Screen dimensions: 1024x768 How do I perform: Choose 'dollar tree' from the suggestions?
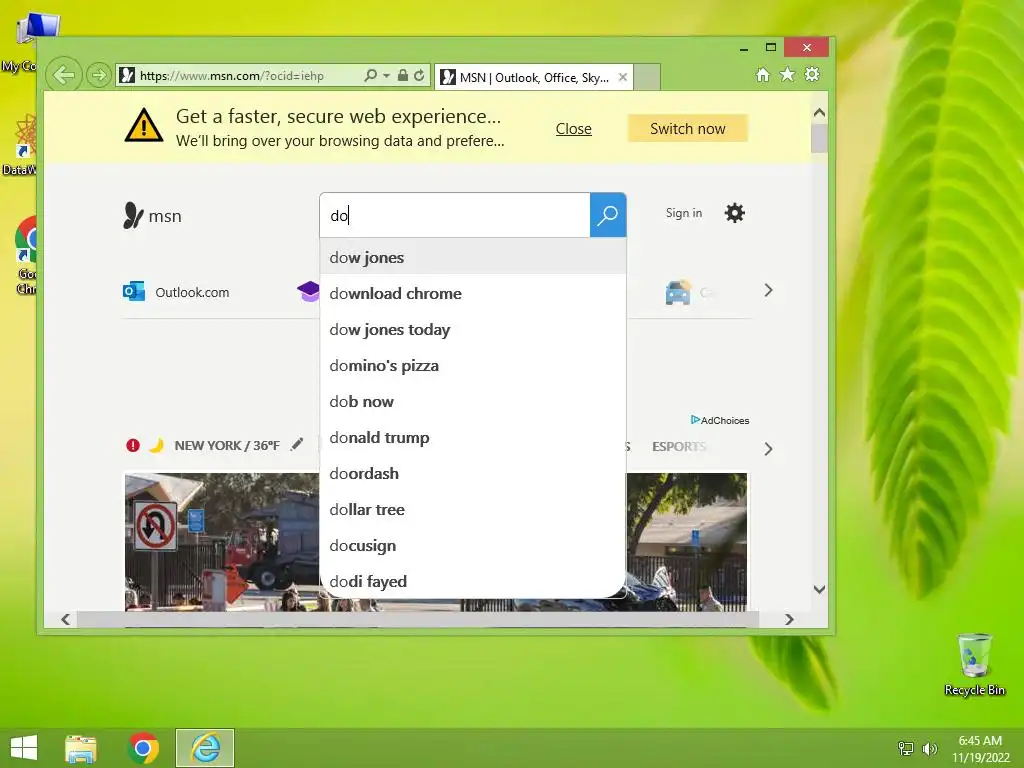pos(473,509)
